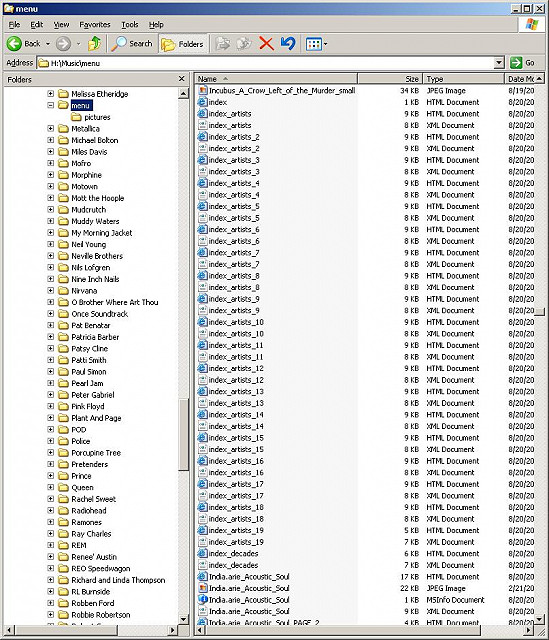This screenshot has height=640, width=549.
Task: Select the Robbie Robertson folder
Action: tap(101, 615)
